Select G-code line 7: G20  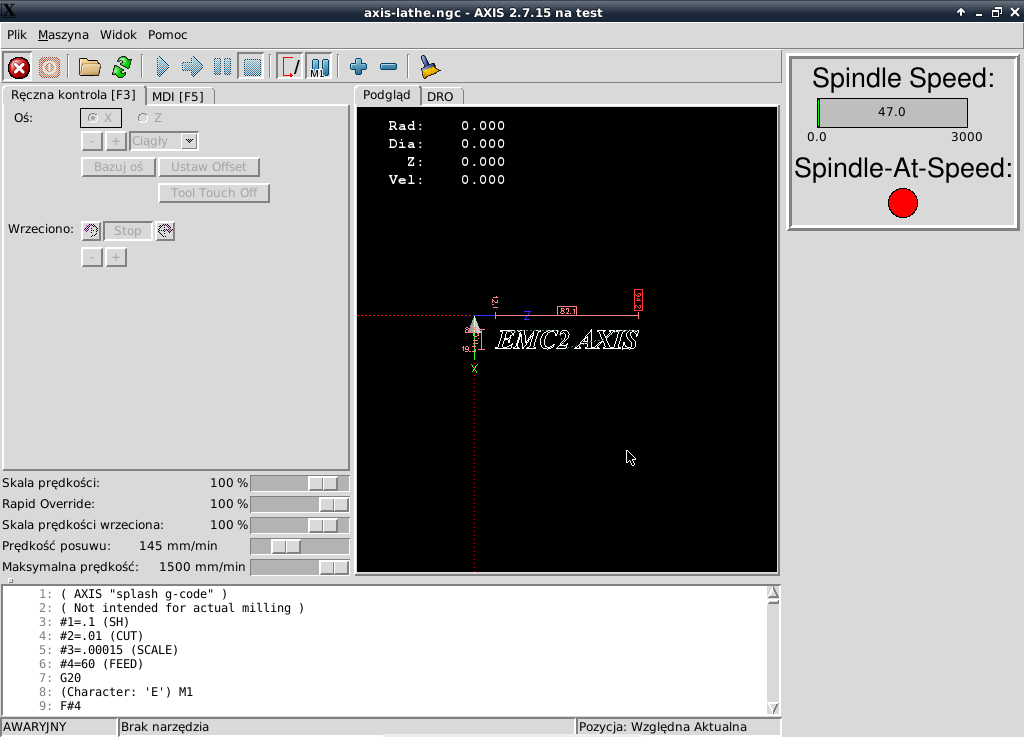(x=70, y=678)
